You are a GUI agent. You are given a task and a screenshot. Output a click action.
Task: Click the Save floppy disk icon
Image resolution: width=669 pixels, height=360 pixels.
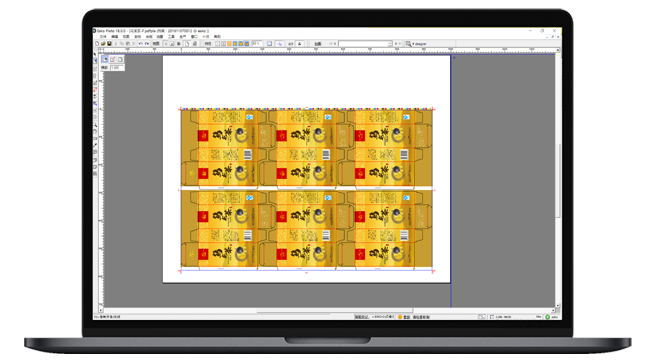tap(109, 44)
